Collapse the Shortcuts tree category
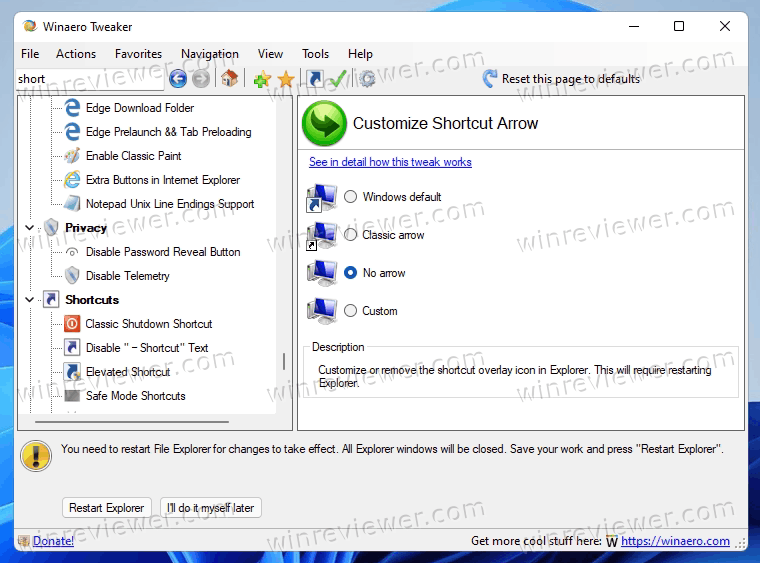 pyautogui.click(x=30, y=299)
